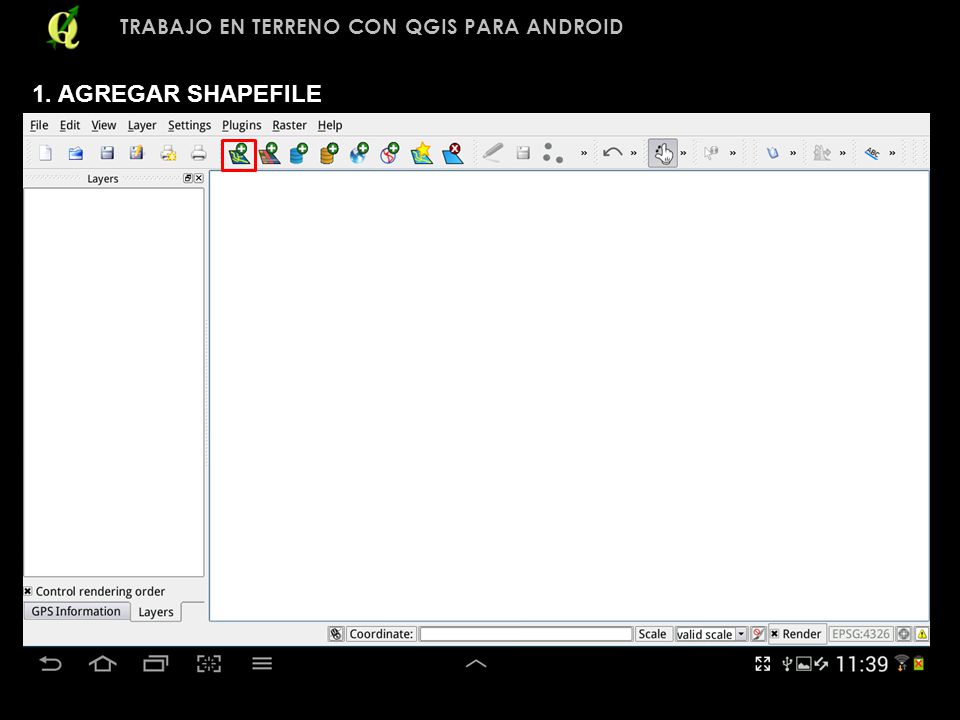Screen dimensions: 960x720
Task: Open the Plugins menu
Action: click(x=241, y=125)
